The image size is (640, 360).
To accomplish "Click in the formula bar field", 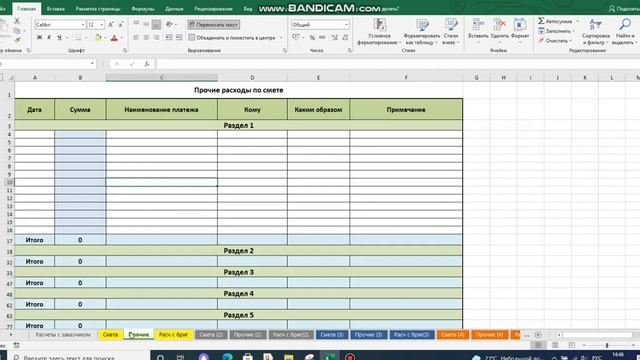I will (x=398, y=64).
